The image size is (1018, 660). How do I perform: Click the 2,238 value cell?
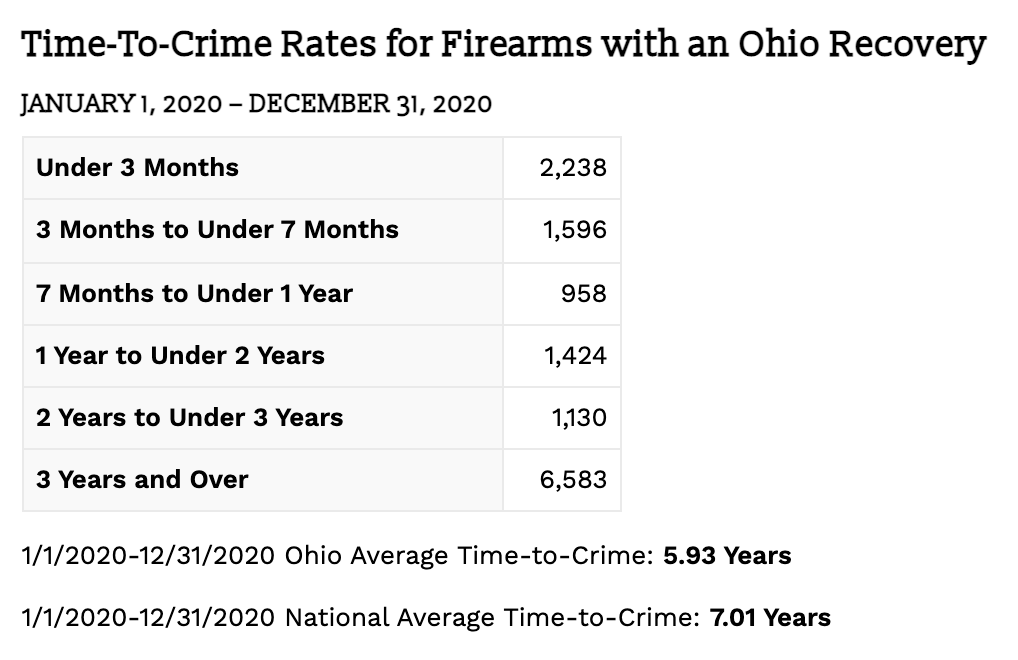(573, 167)
